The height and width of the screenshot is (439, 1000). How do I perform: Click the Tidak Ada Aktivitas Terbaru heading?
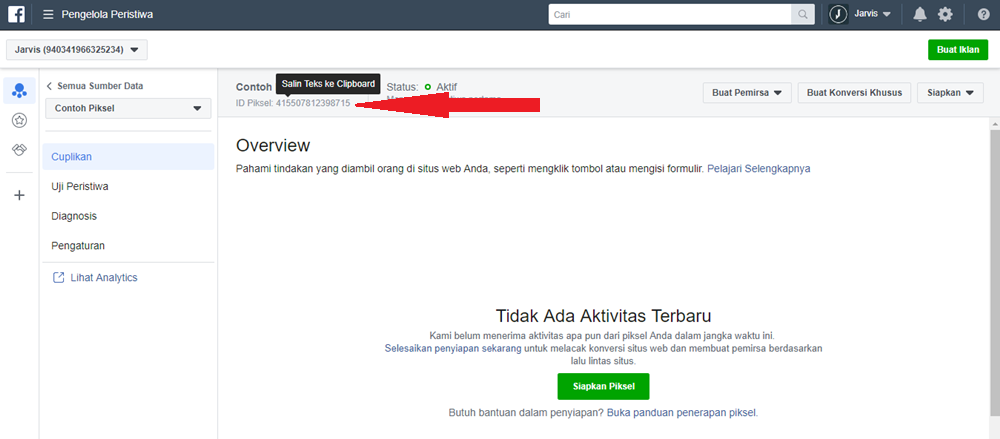(603, 316)
